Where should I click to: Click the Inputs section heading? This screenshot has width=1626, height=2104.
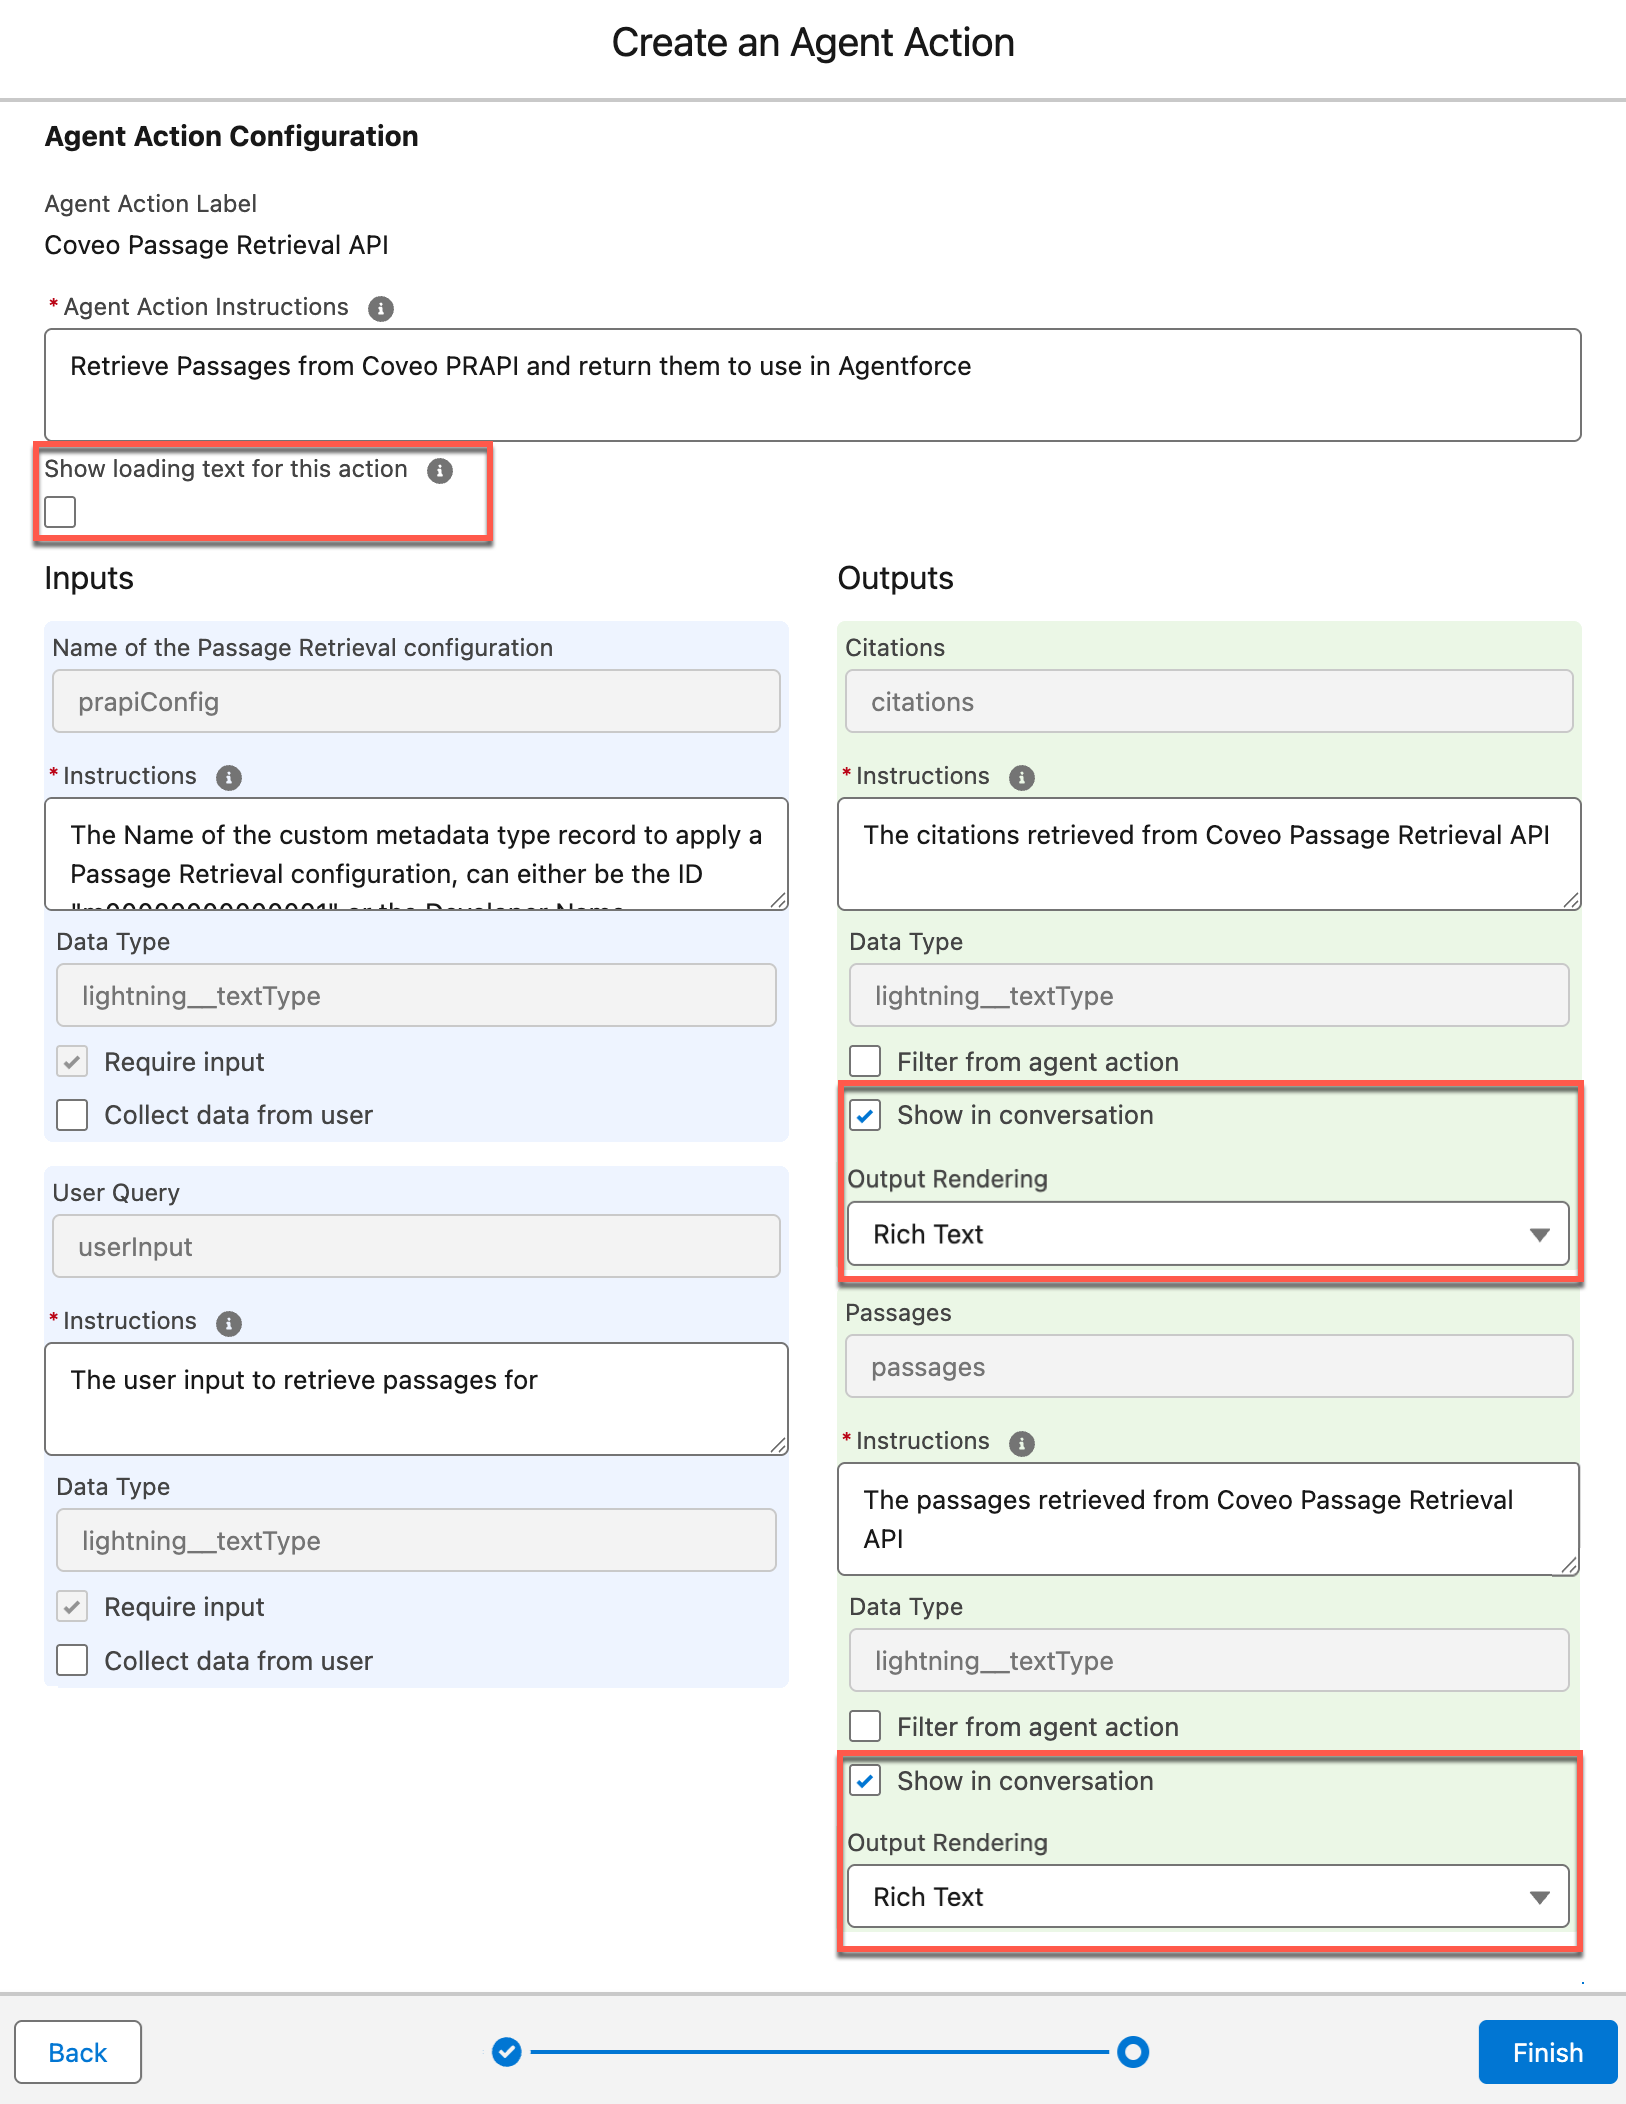tap(89, 578)
